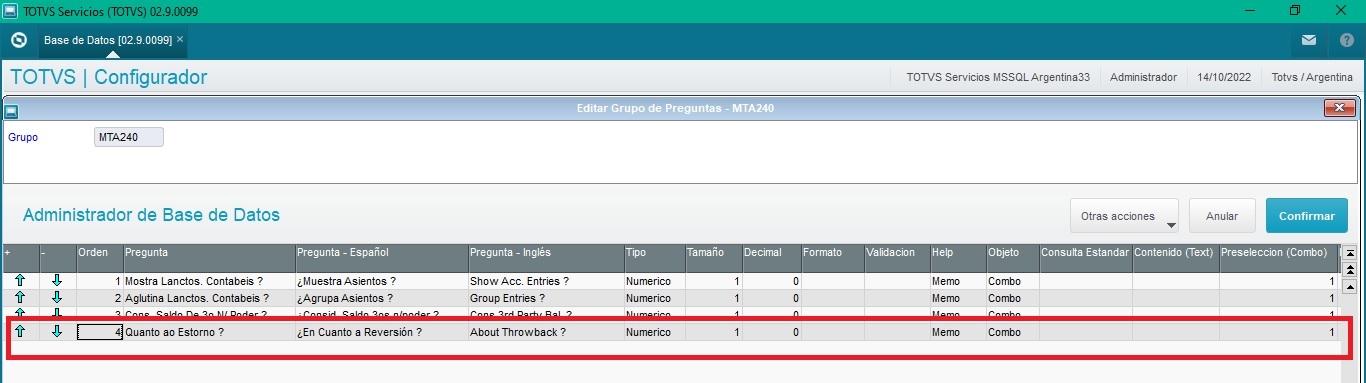Viewport: 1366px width, 383px height.
Task: Jump to first row with top scroll button
Action: (x=1349, y=253)
